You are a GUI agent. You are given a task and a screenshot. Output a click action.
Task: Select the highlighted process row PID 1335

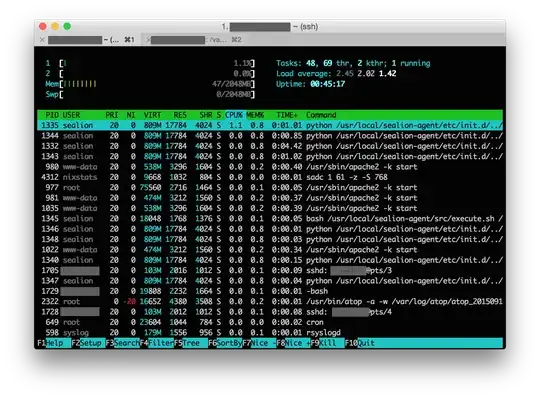[270, 125]
